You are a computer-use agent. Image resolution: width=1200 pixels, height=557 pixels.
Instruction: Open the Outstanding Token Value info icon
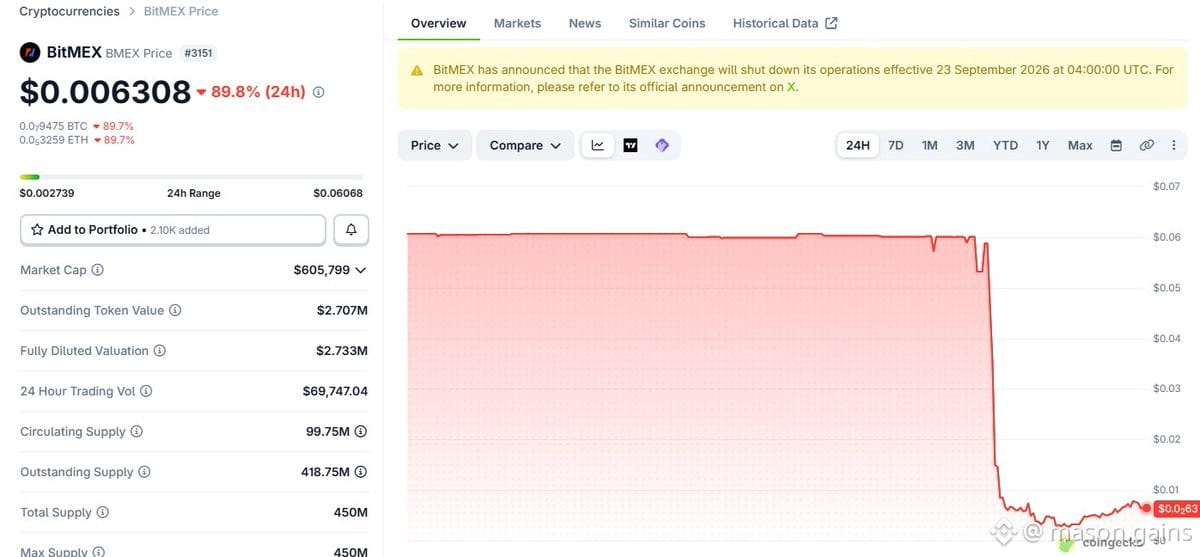[175, 310]
